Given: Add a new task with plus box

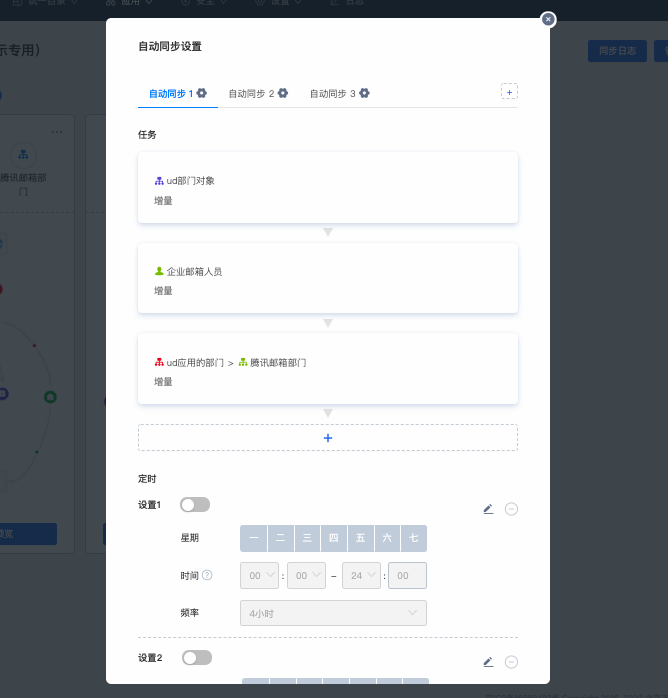Looking at the screenshot, I should (x=328, y=438).
